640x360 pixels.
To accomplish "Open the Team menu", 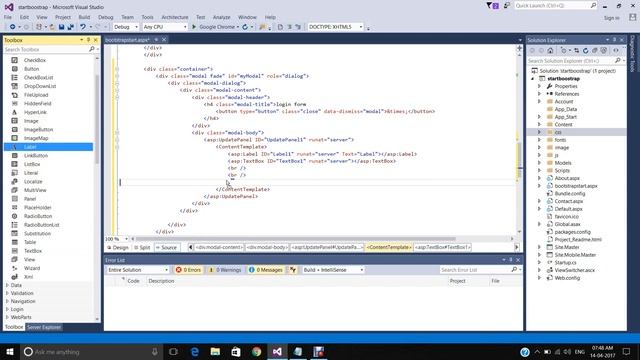I will pos(127,17).
